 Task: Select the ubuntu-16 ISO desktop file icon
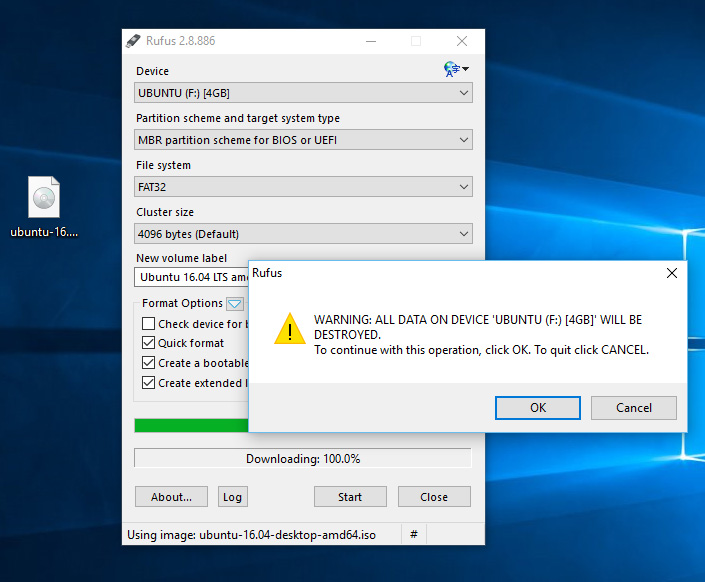[44, 197]
